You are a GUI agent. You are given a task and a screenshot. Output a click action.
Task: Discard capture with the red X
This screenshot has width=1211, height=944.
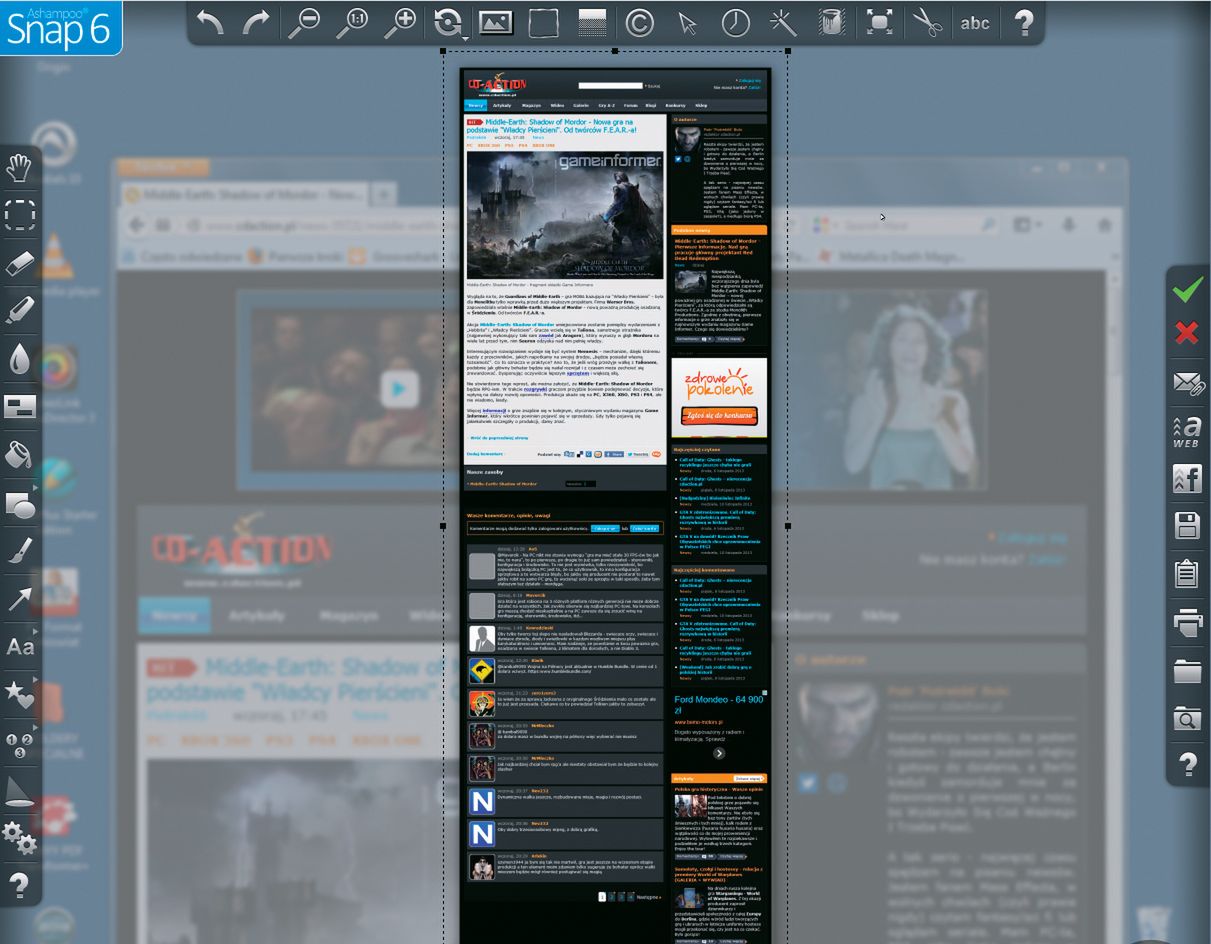tap(1187, 332)
